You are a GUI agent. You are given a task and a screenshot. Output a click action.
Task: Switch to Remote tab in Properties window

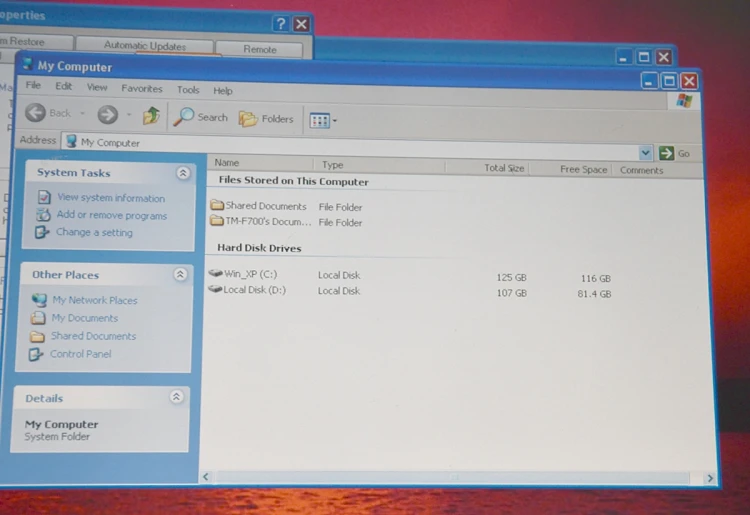pos(260,49)
